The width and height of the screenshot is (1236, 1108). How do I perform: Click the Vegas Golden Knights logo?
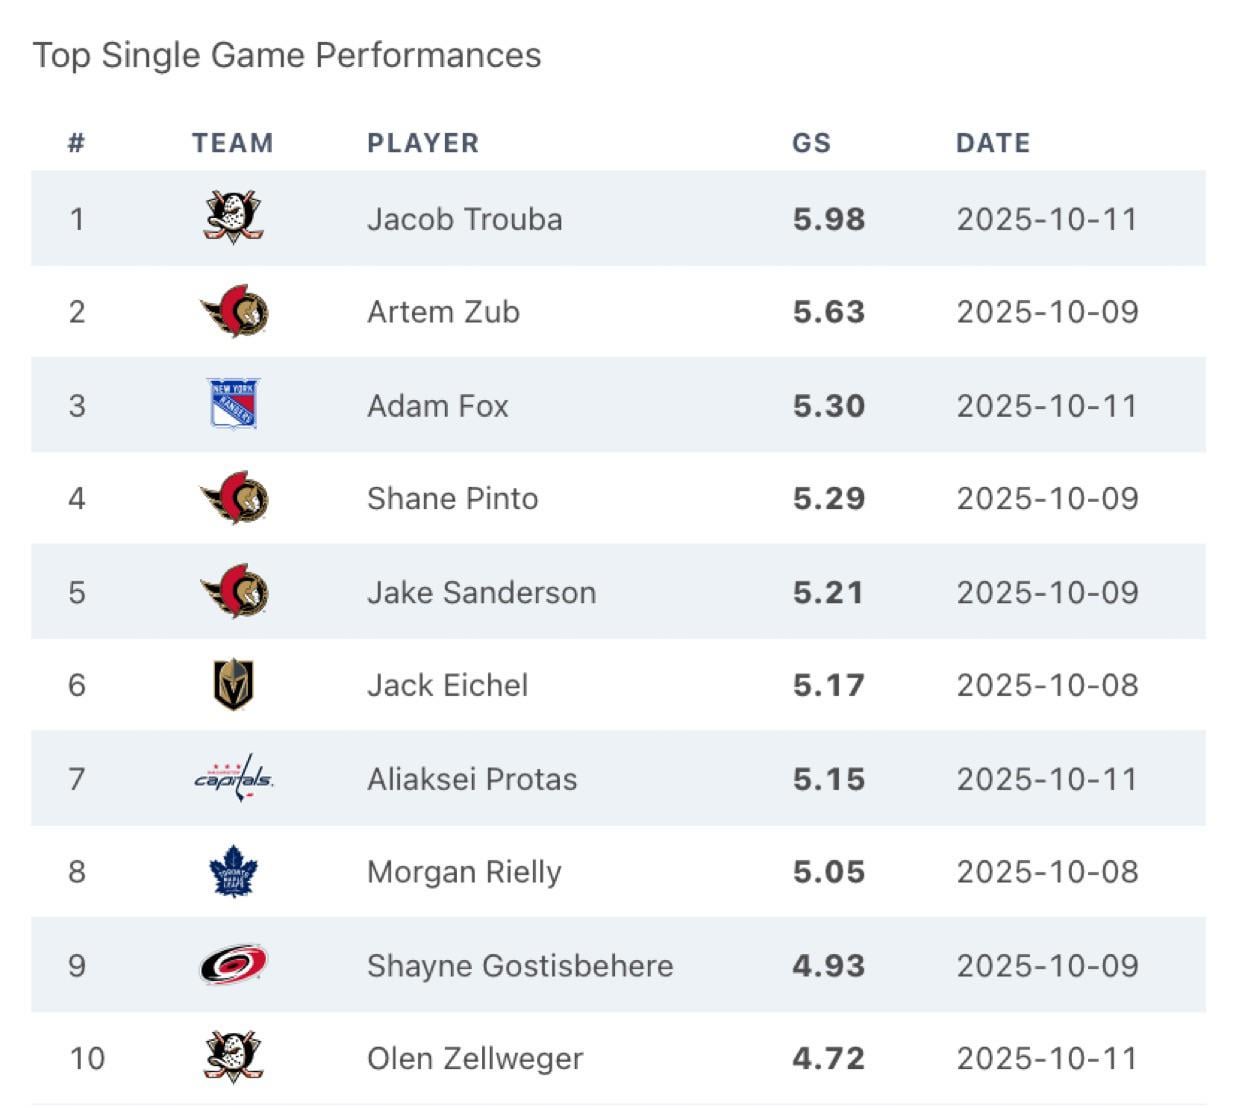[234, 685]
